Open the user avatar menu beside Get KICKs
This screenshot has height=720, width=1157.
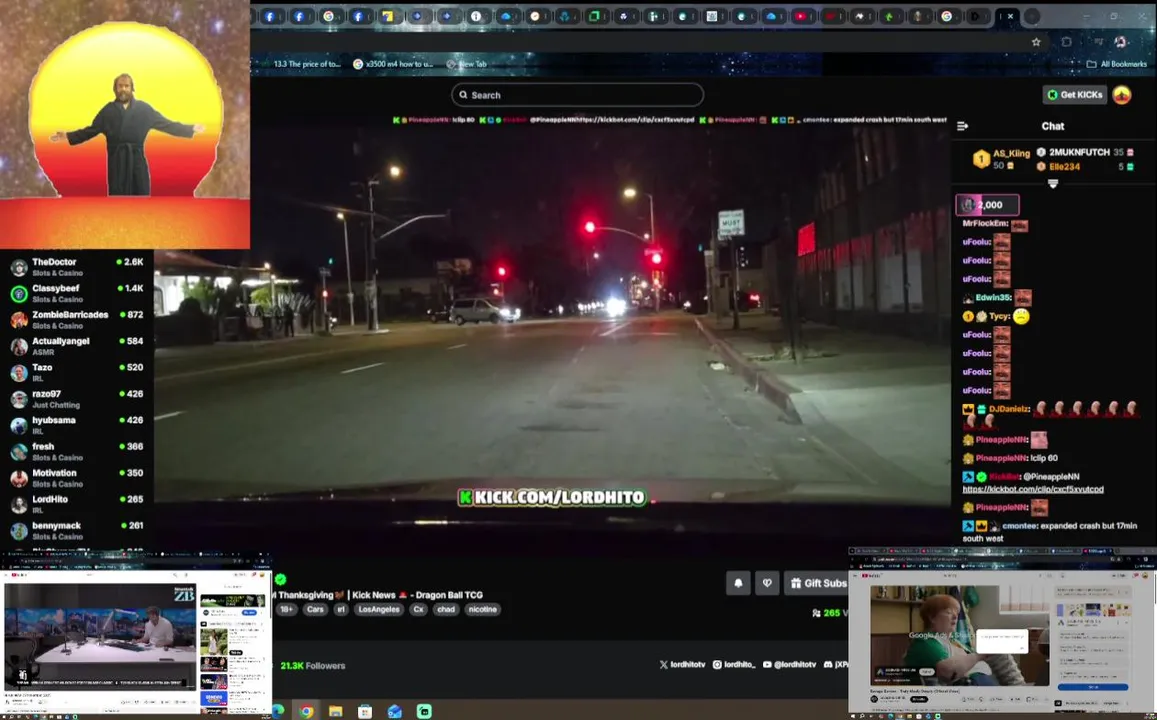click(1122, 94)
